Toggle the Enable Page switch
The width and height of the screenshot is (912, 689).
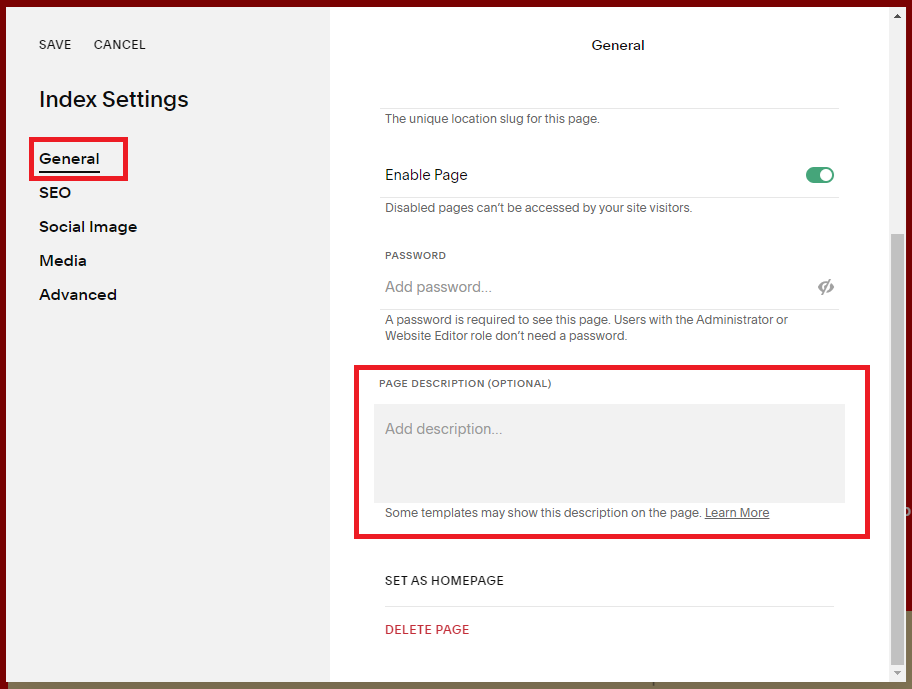tap(820, 175)
